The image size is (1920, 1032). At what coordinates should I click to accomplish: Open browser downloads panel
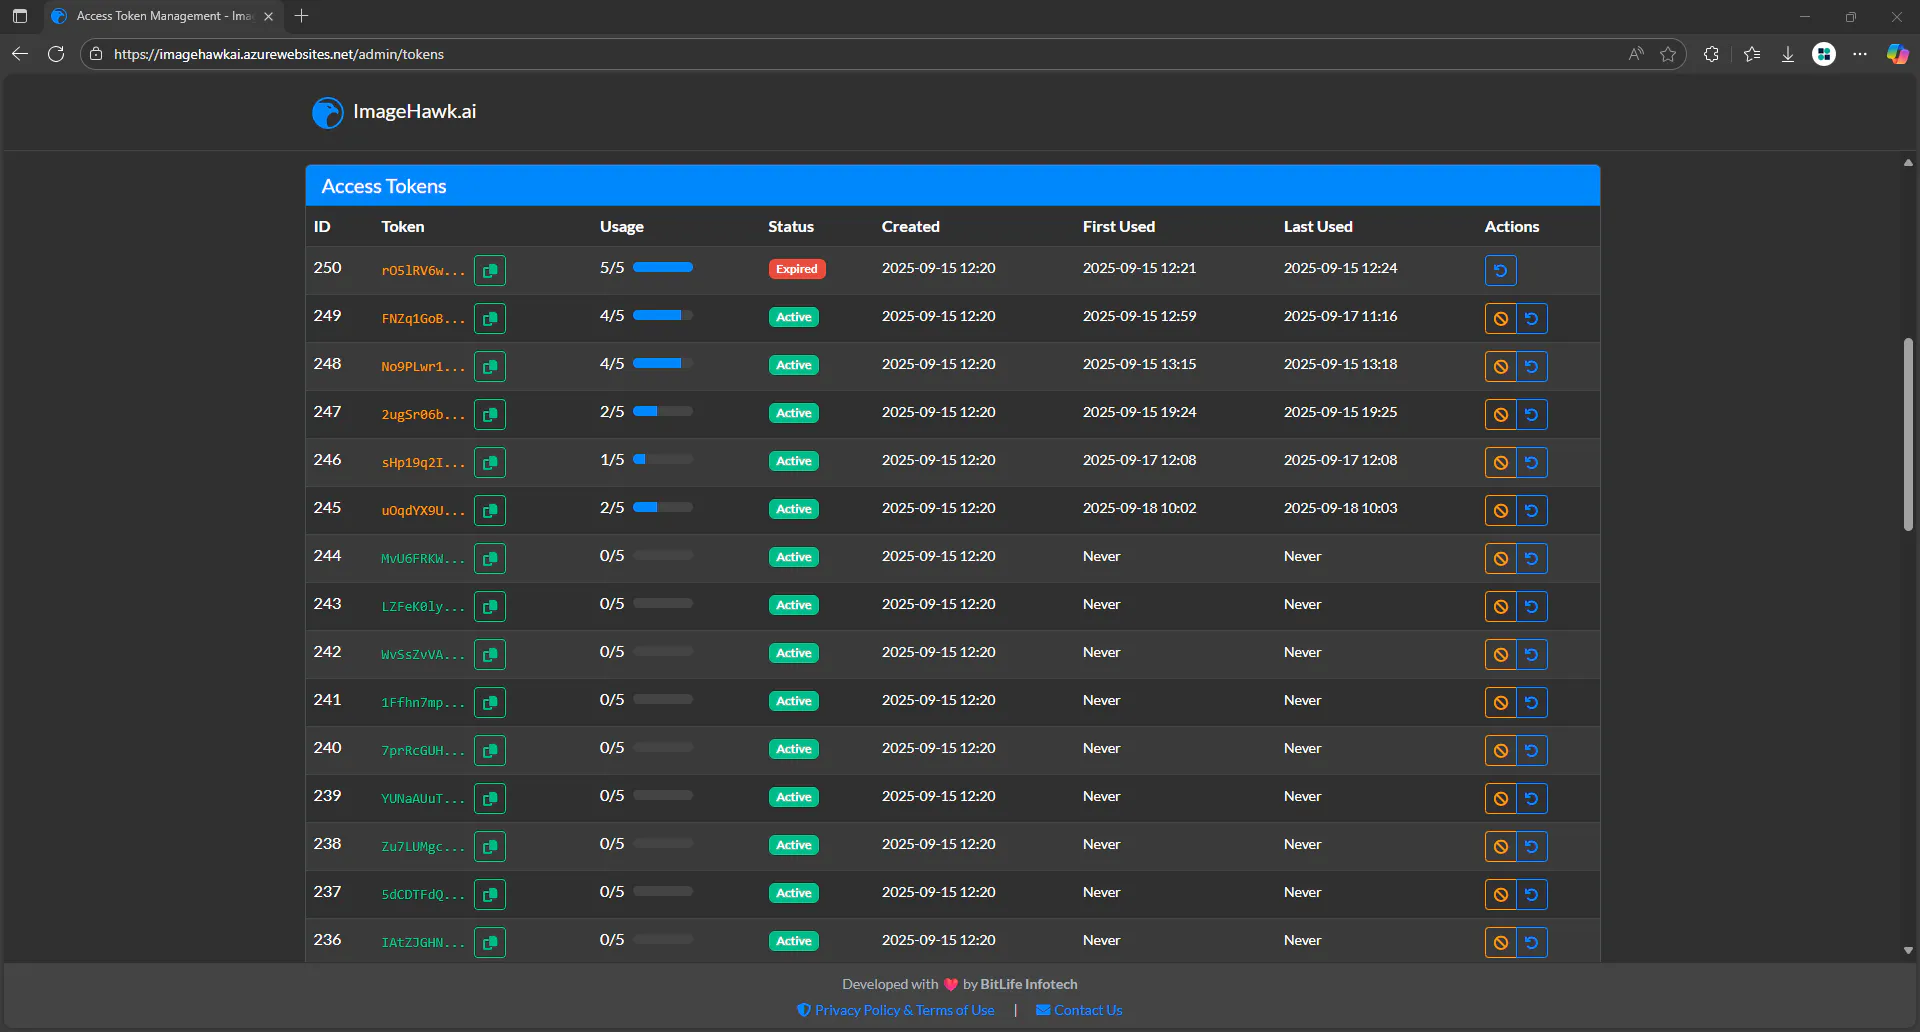pos(1788,54)
